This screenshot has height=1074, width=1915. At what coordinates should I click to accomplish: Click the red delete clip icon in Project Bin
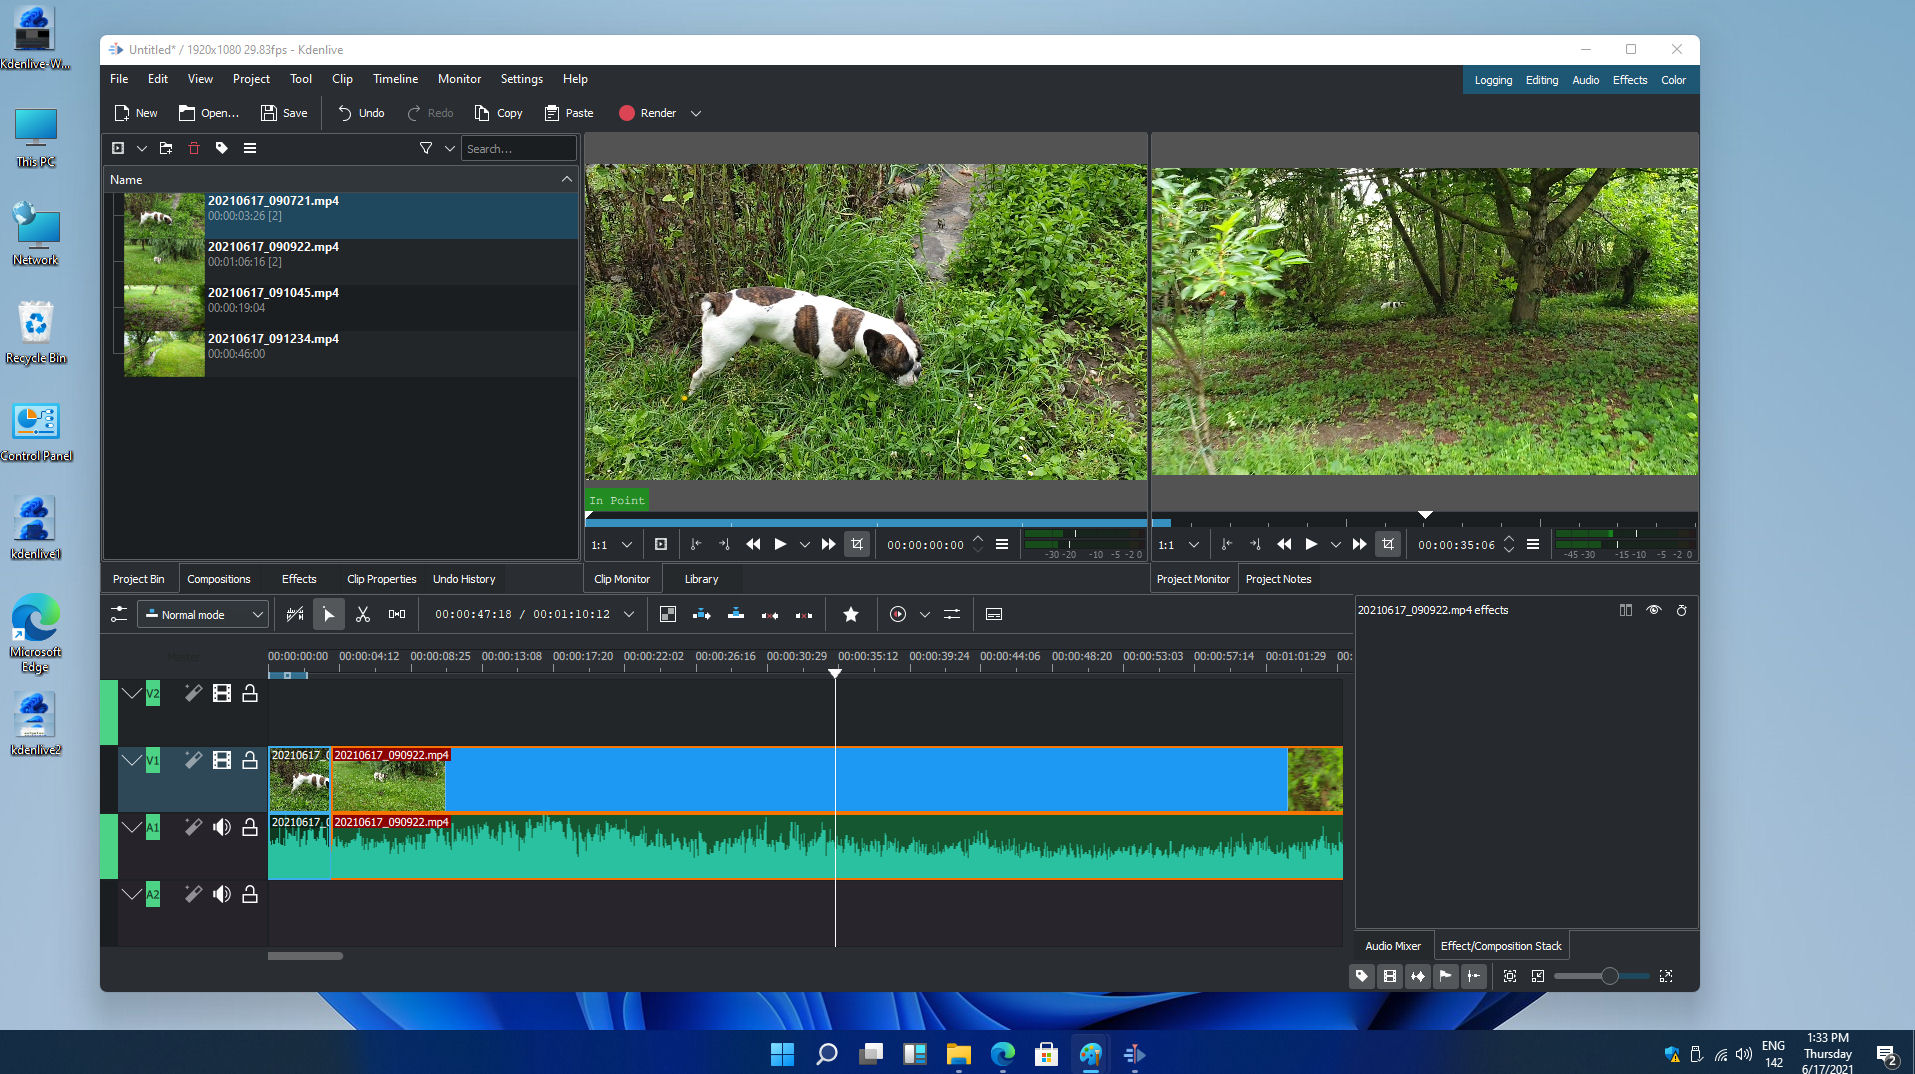pyautogui.click(x=194, y=148)
